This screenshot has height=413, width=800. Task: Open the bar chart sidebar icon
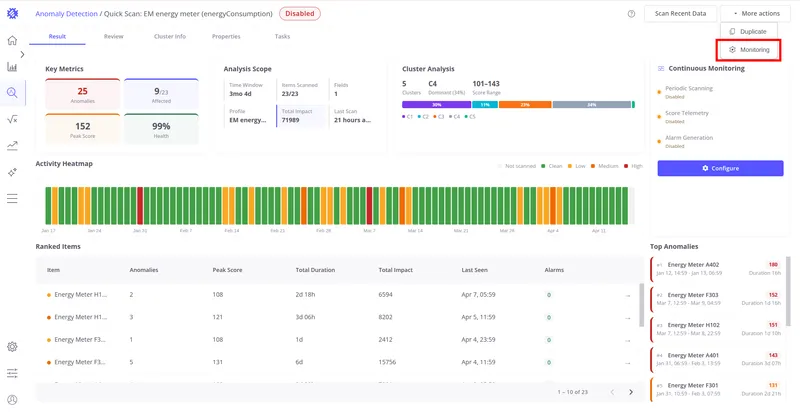pos(12,67)
